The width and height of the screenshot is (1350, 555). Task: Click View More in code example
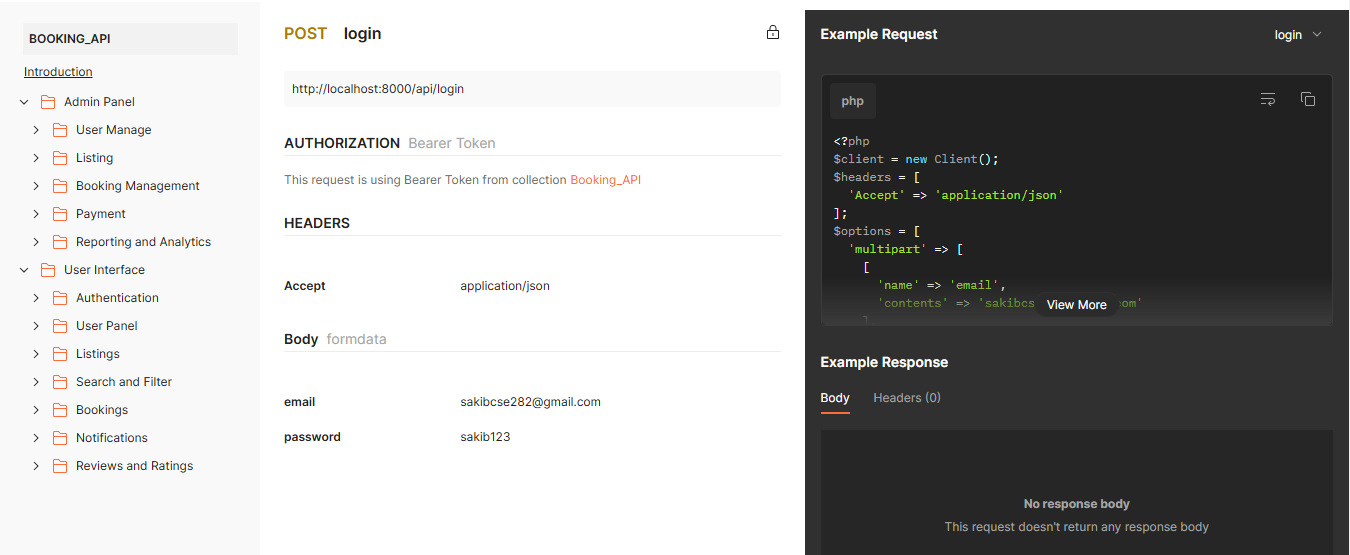point(1076,305)
